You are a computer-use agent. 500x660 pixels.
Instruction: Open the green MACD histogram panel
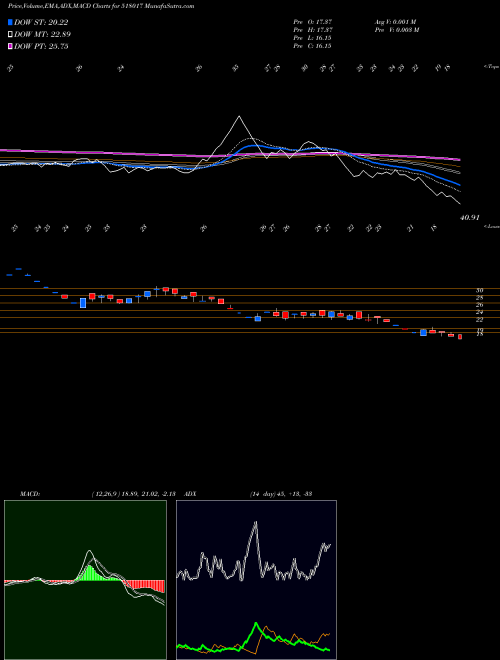[x=85, y=580]
